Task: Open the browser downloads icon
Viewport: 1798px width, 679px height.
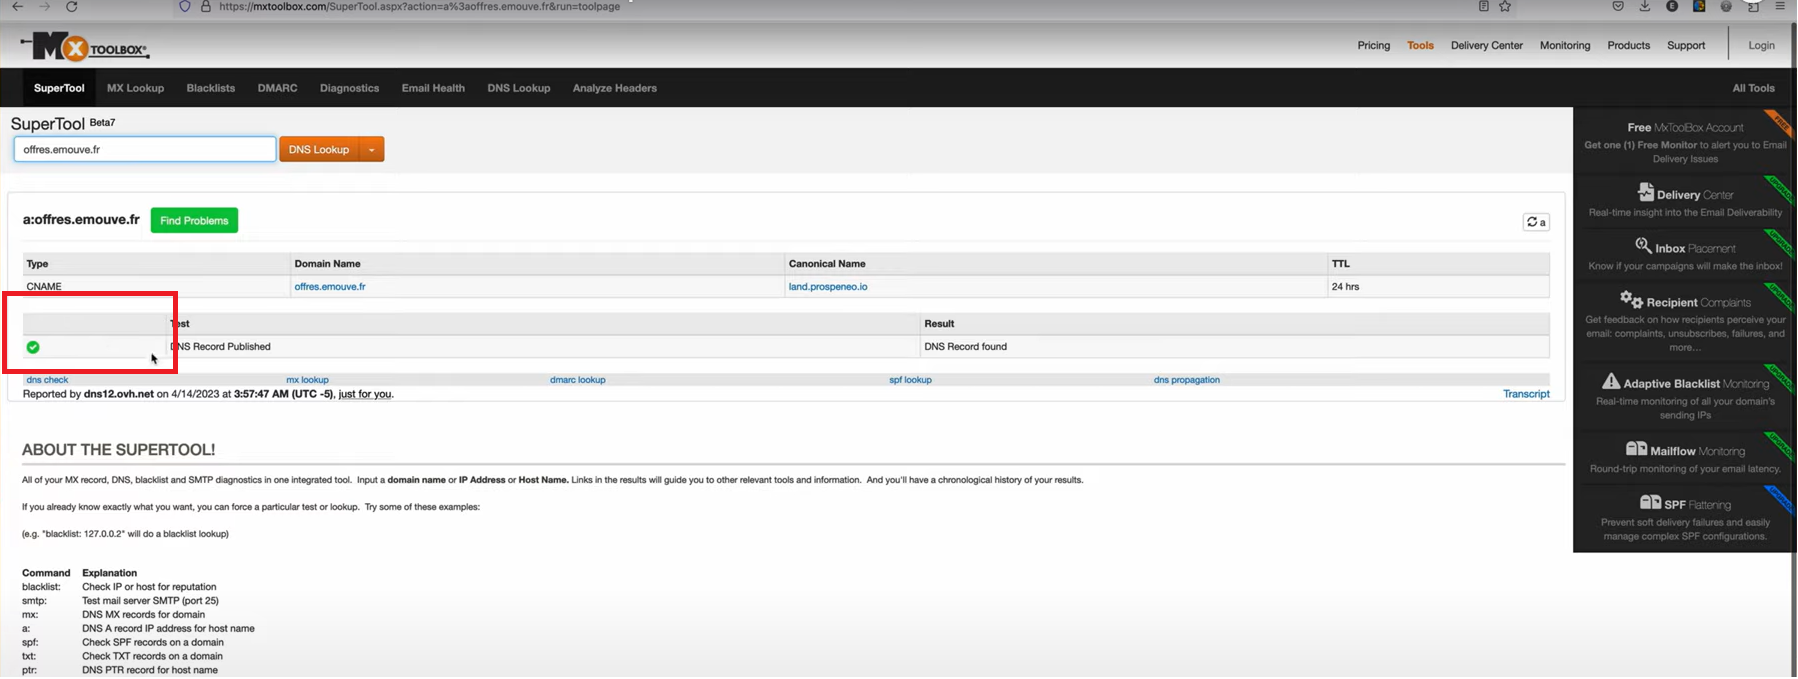Action: click(x=1645, y=6)
